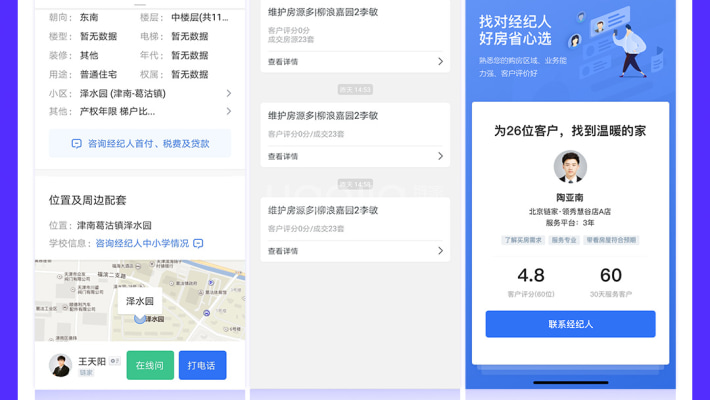The image size is (710, 400).
Task: Click the 带看房屋符合预期 tag
Action: [611, 240]
